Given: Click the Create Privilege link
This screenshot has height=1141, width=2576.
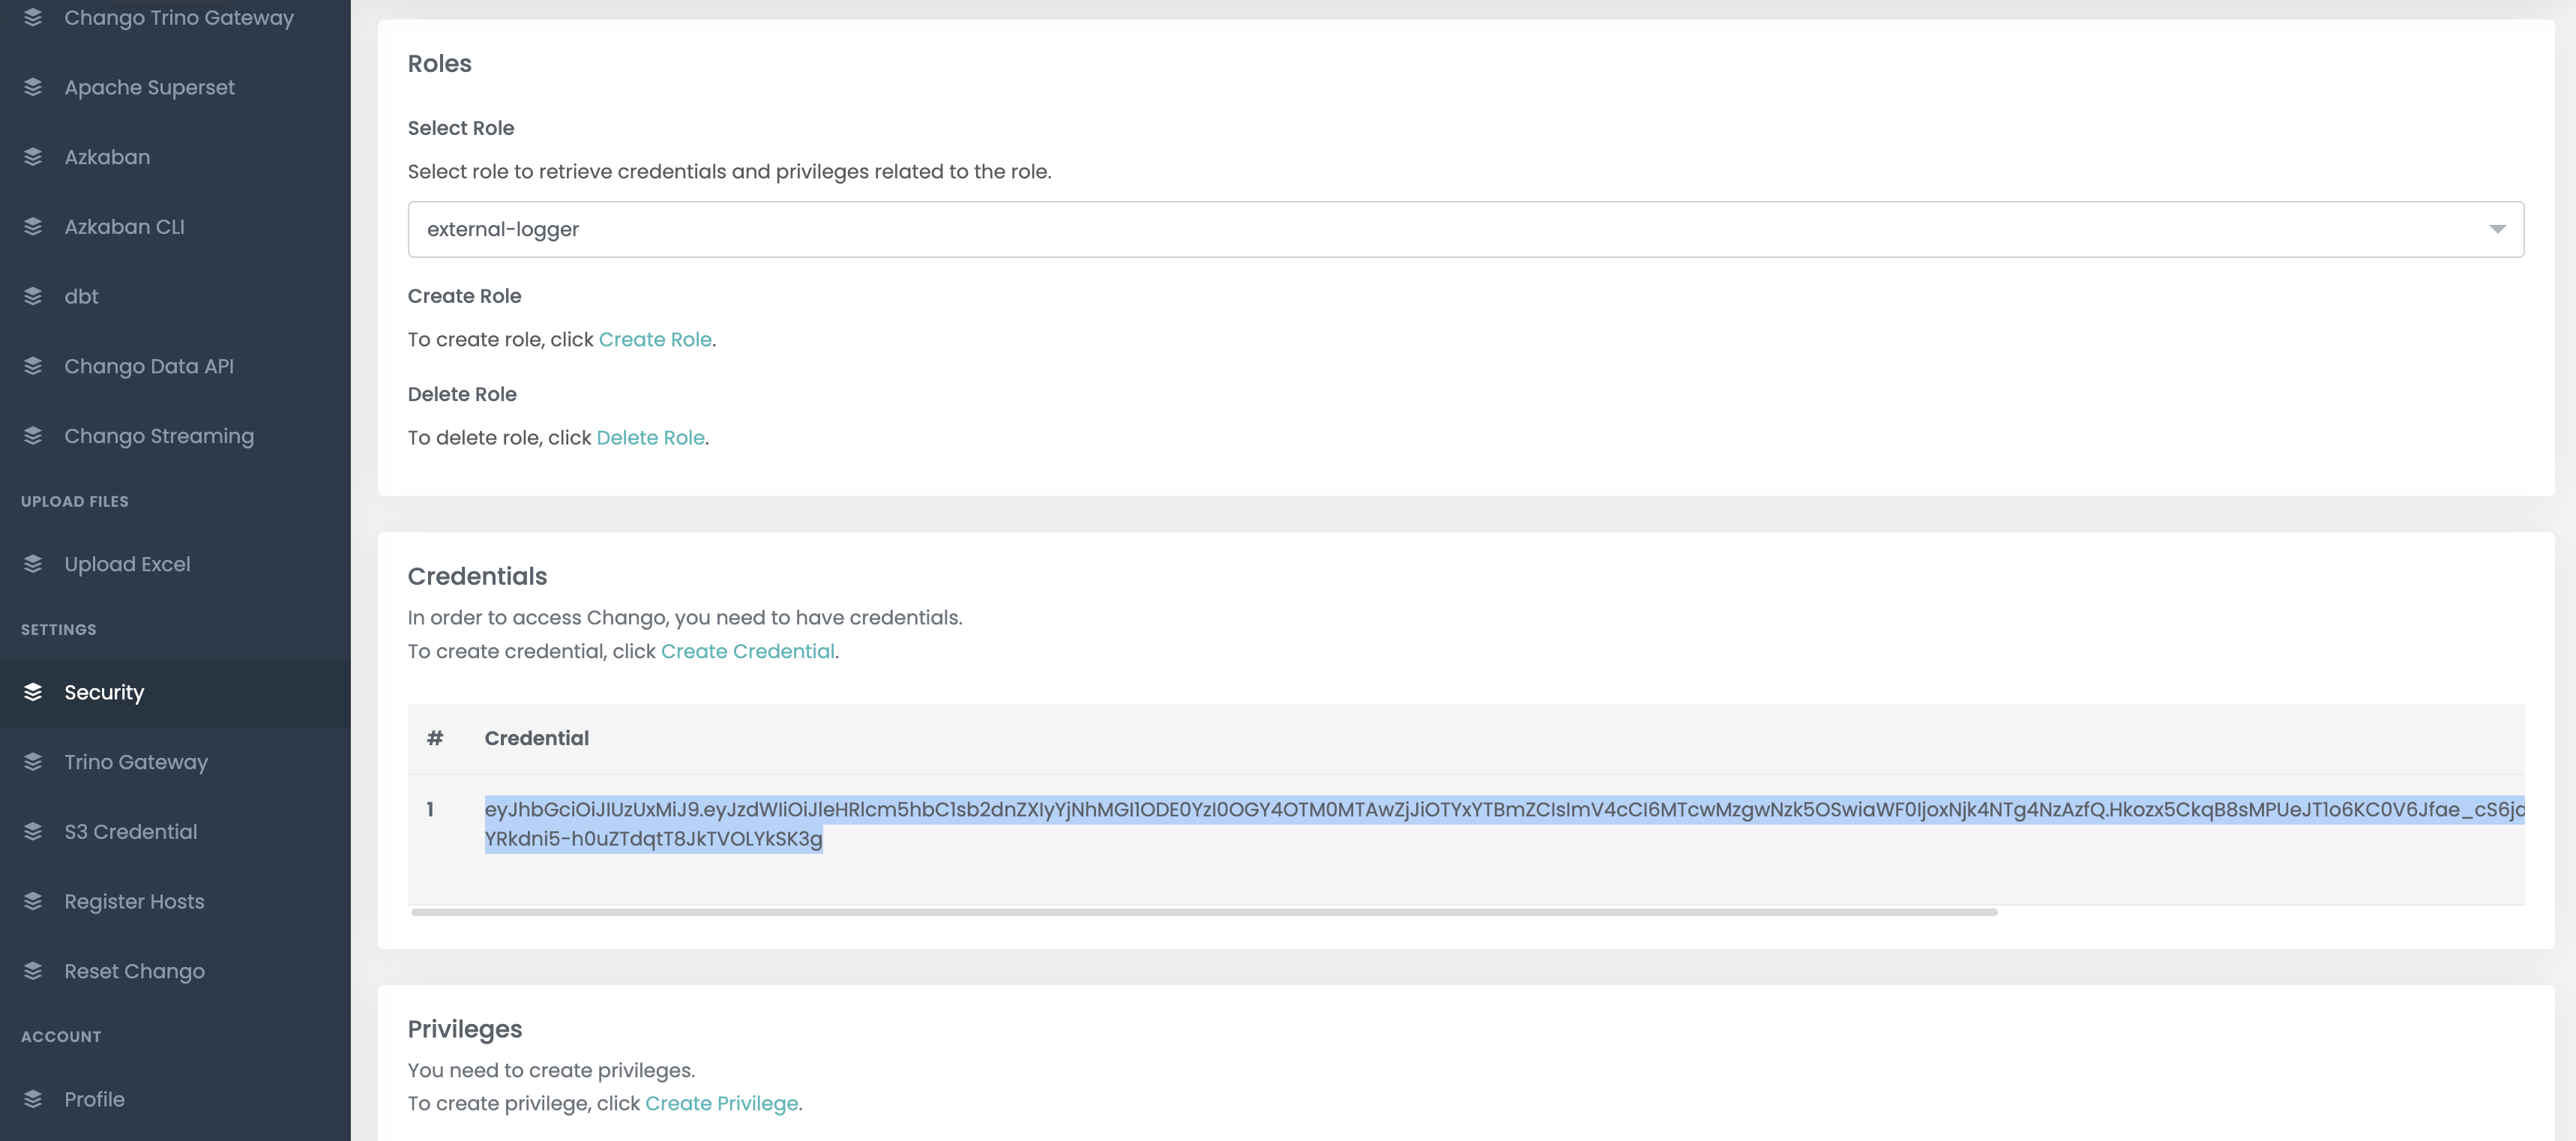Looking at the screenshot, I should 721,1103.
